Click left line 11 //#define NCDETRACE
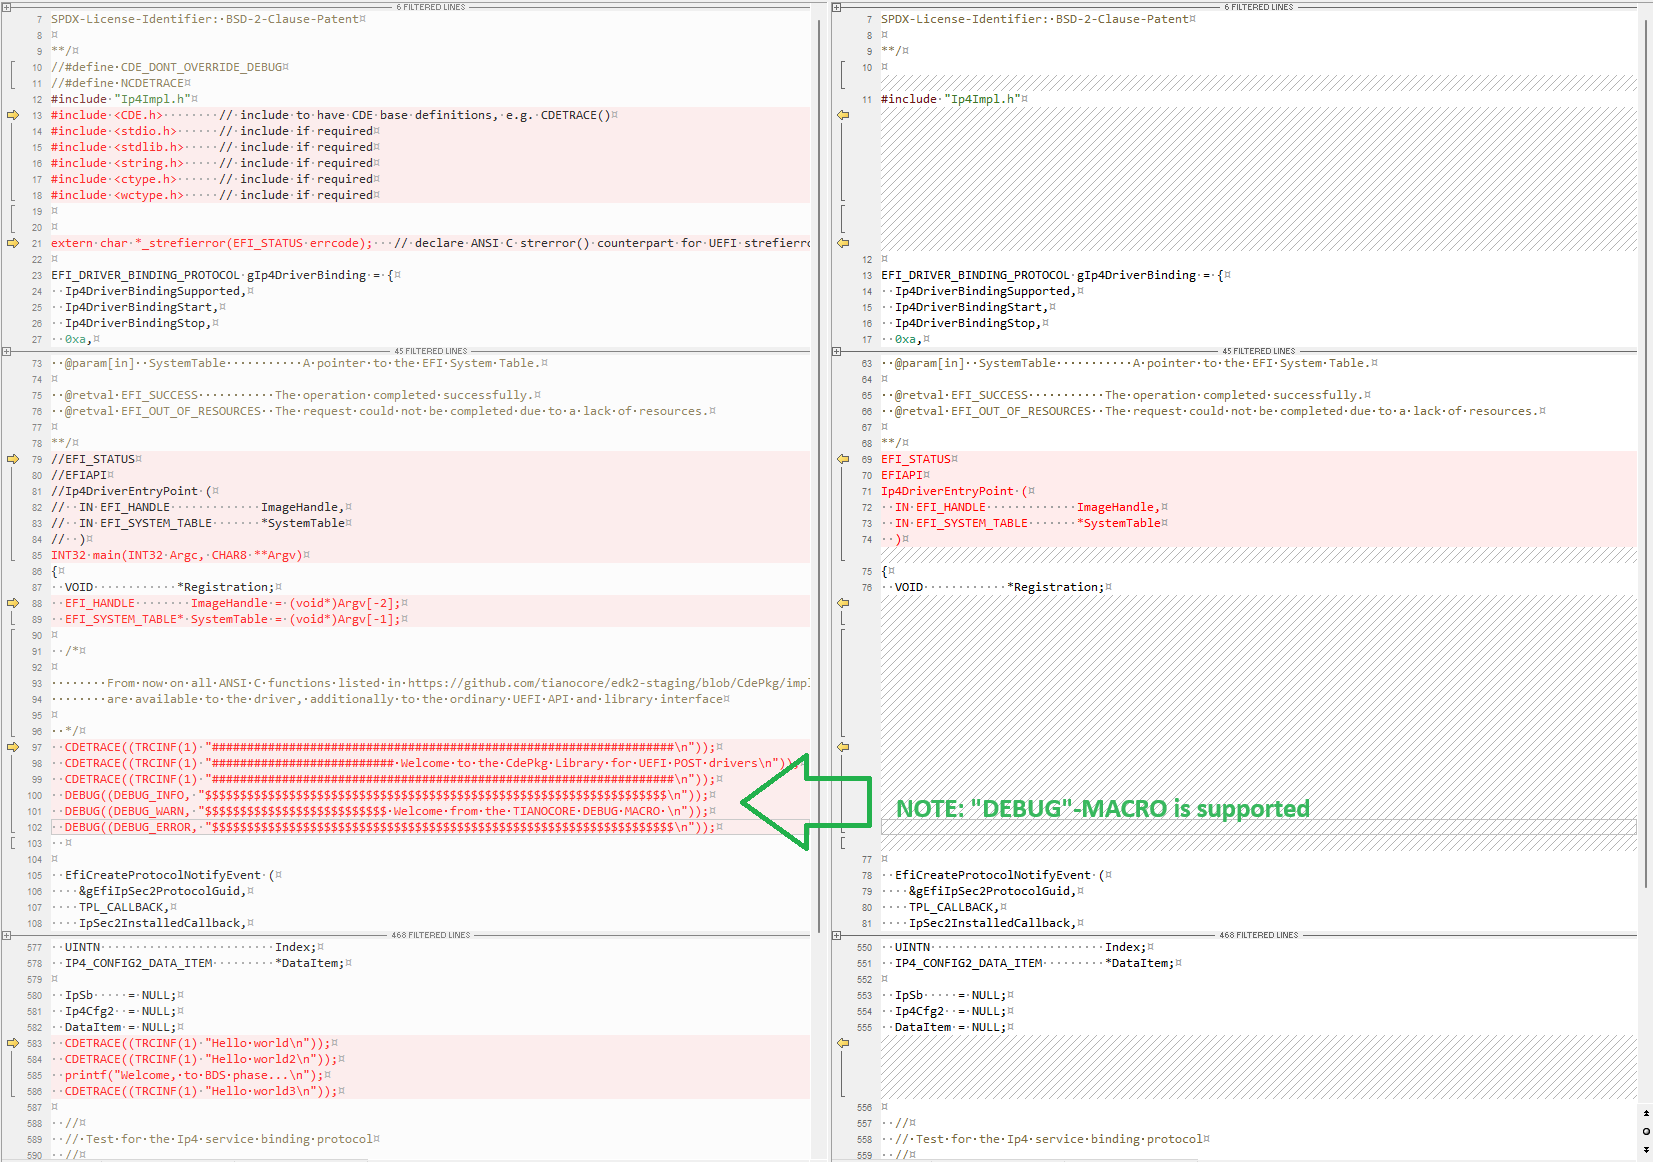Screen dimensions: 1653x1162 [121, 83]
